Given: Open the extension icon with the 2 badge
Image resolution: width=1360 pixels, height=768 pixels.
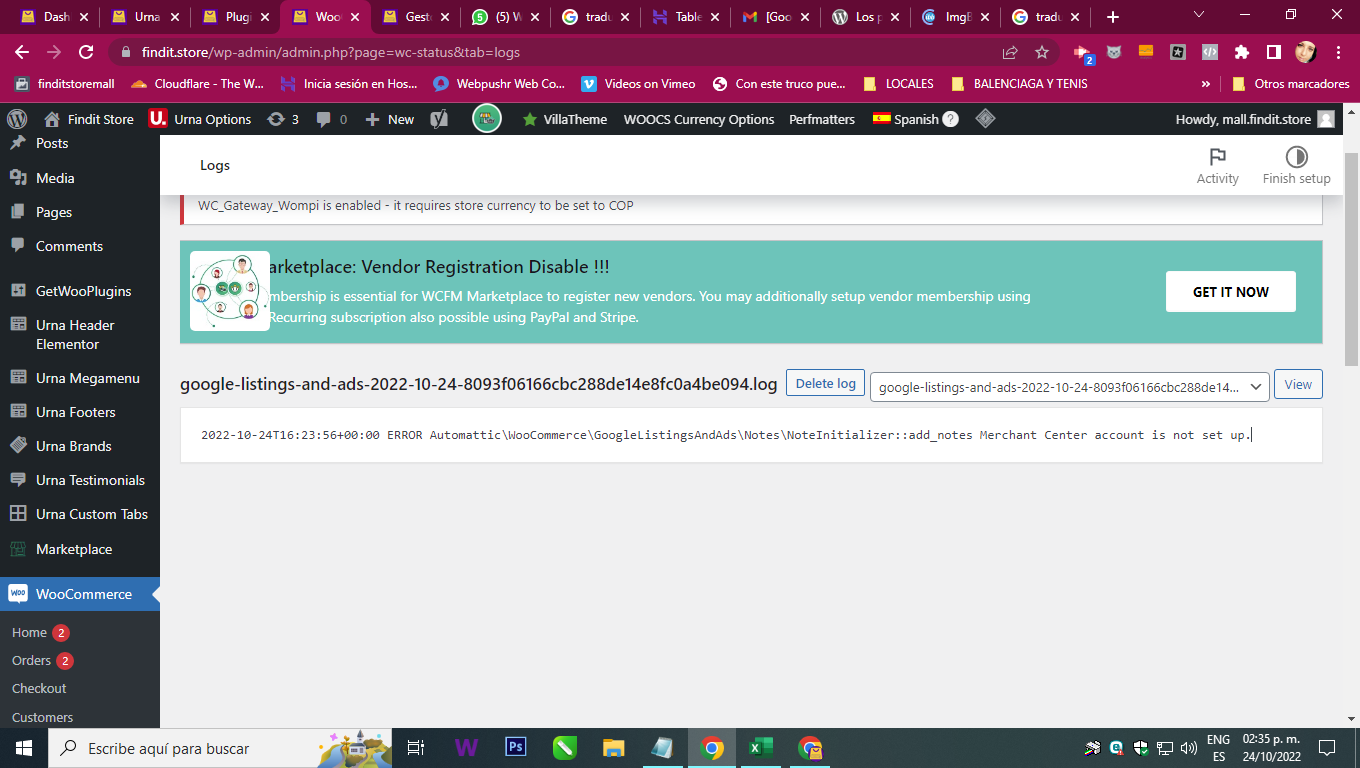Looking at the screenshot, I should click(1082, 53).
